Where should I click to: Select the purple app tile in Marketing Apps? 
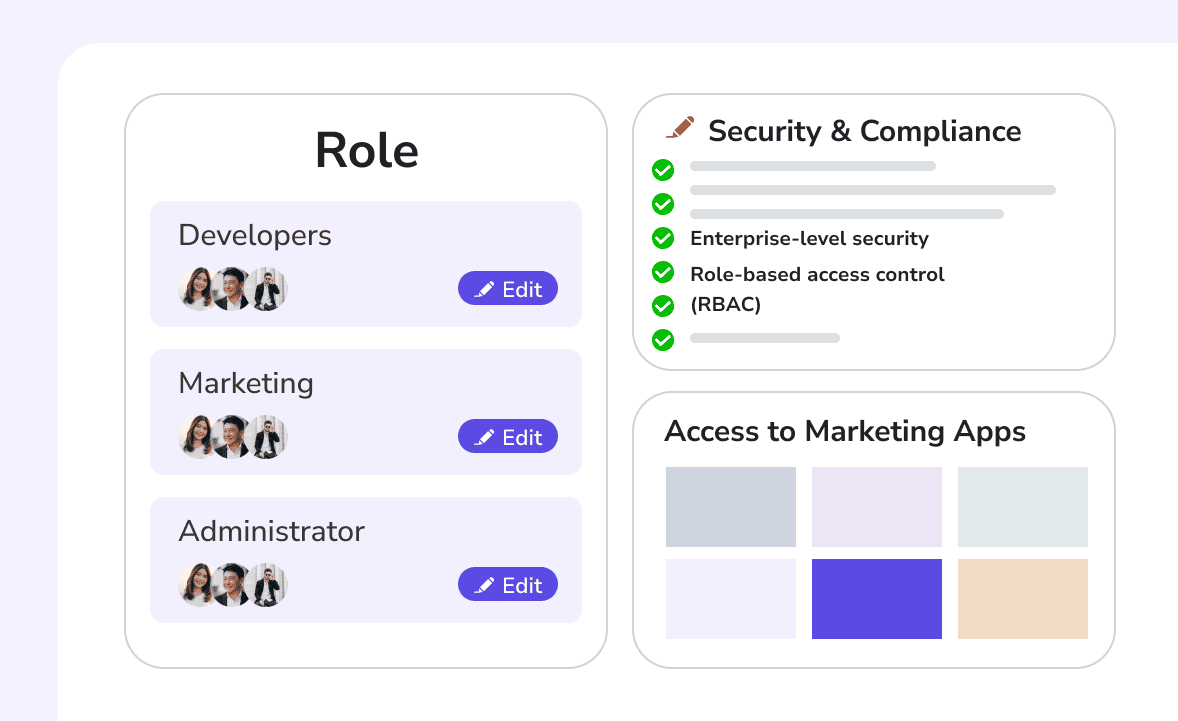[x=876, y=599]
